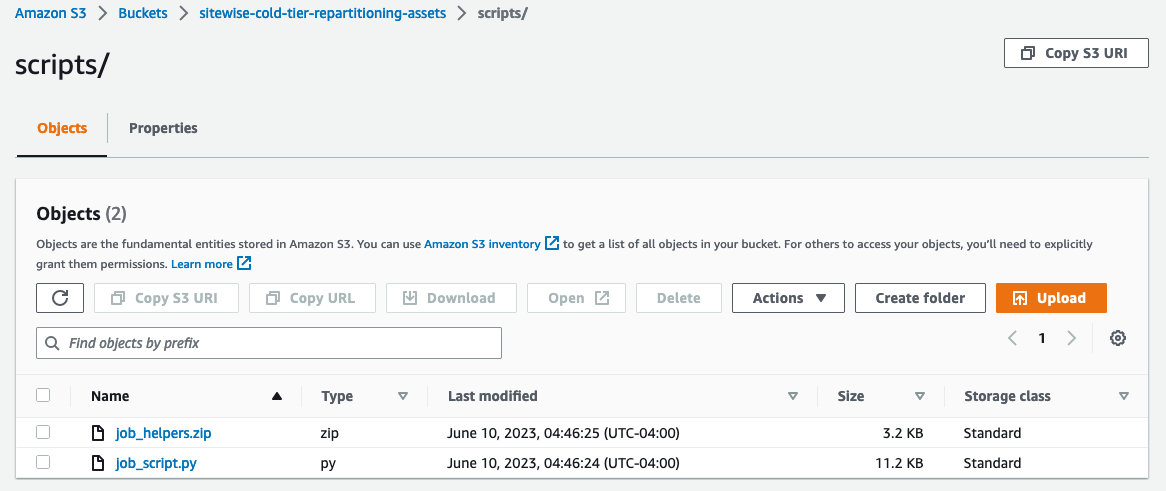
Task: Sort by Last modified column arrow
Action: point(793,397)
